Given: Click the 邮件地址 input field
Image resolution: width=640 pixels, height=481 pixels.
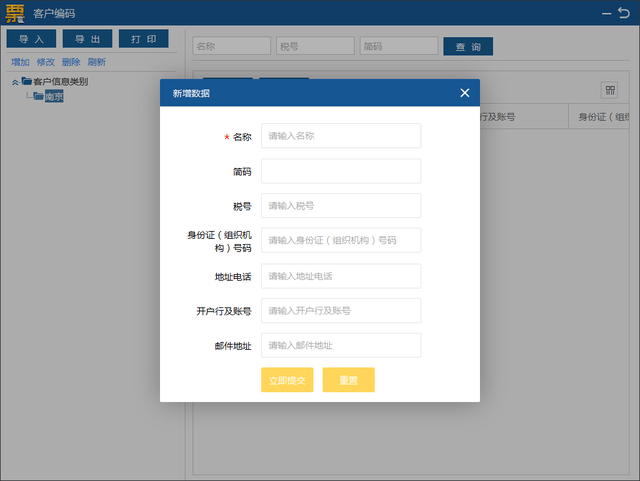Looking at the screenshot, I should click(x=341, y=345).
